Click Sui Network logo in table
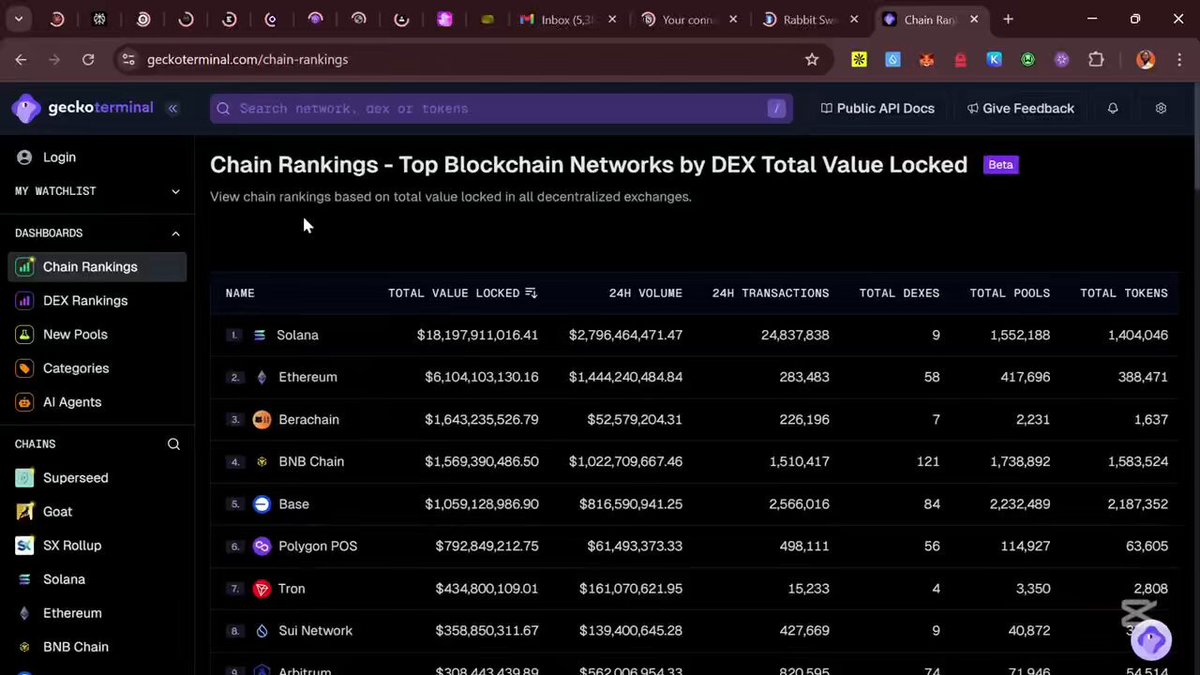Image resolution: width=1200 pixels, height=675 pixels. pyautogui.click(x=262, y=631)
